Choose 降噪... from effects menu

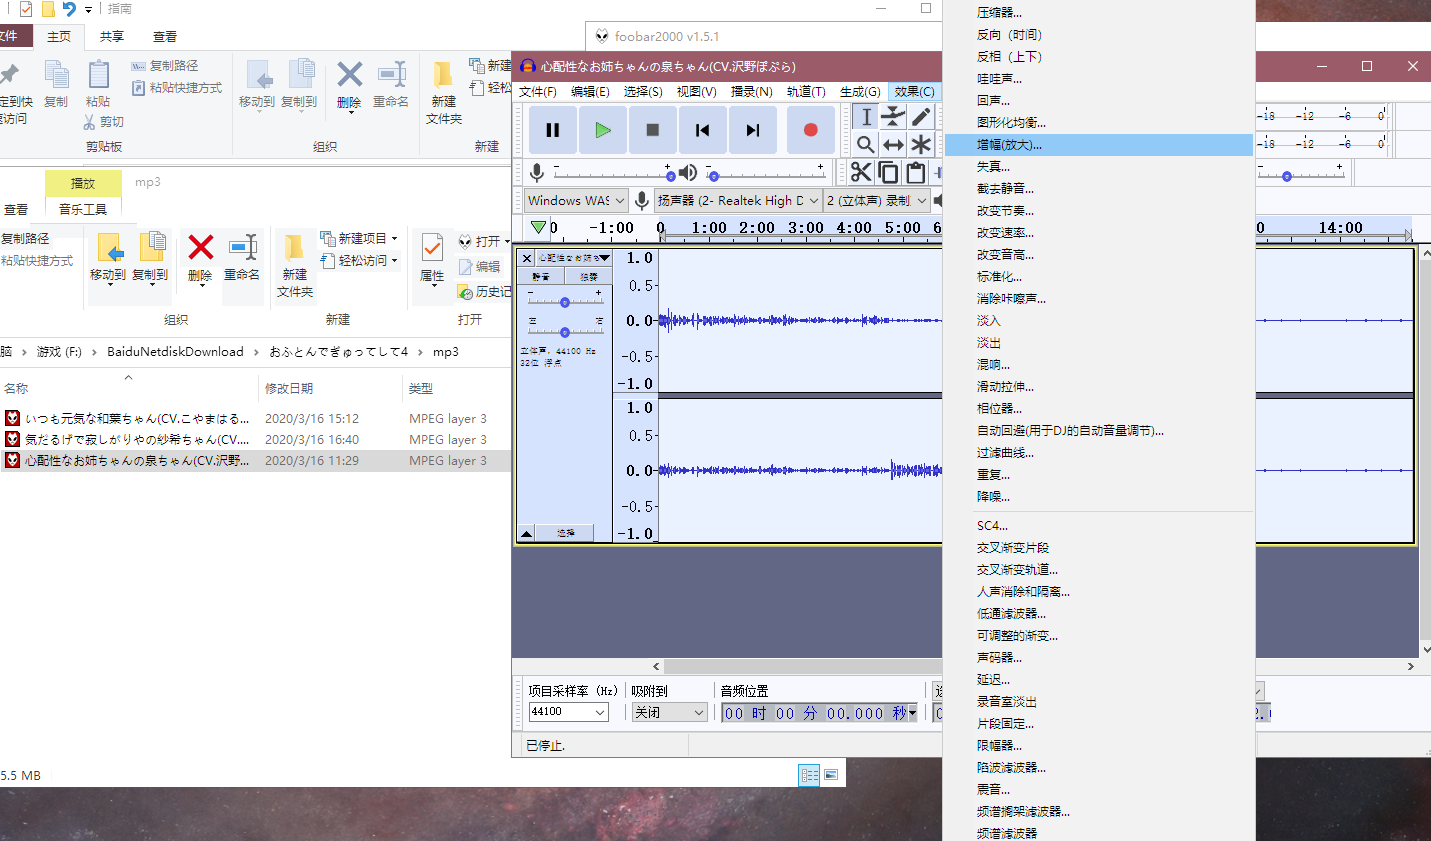[x=1098, y=497]
